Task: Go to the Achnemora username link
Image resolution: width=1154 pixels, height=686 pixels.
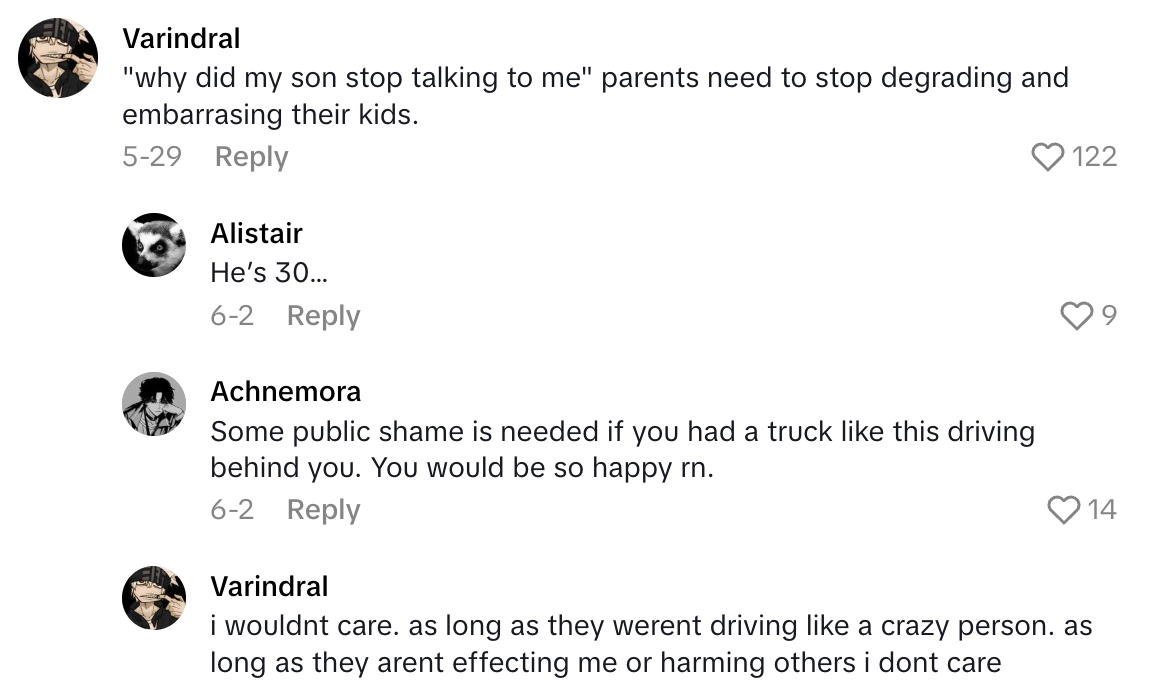Action: point(285,391)
